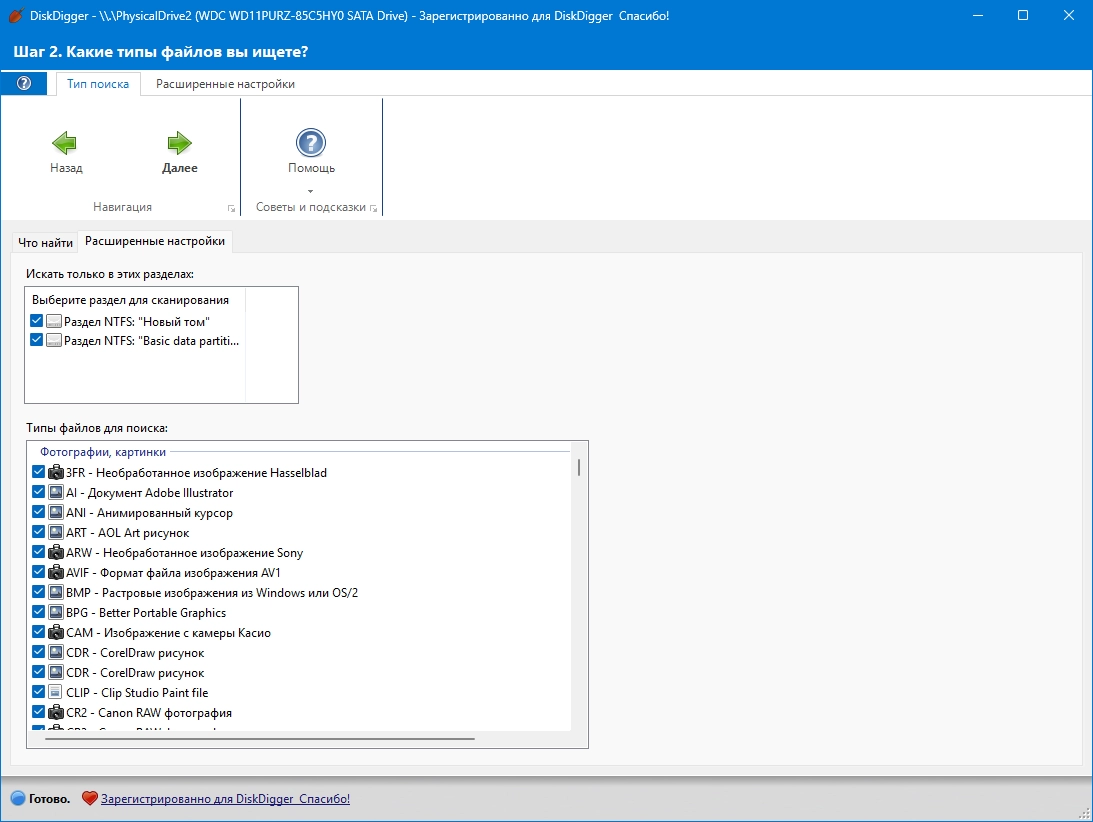The image size is (1093, 822).
Task: Uncheck the Раздел NTFS Новый том checkbox
Action: click(37, 321)
